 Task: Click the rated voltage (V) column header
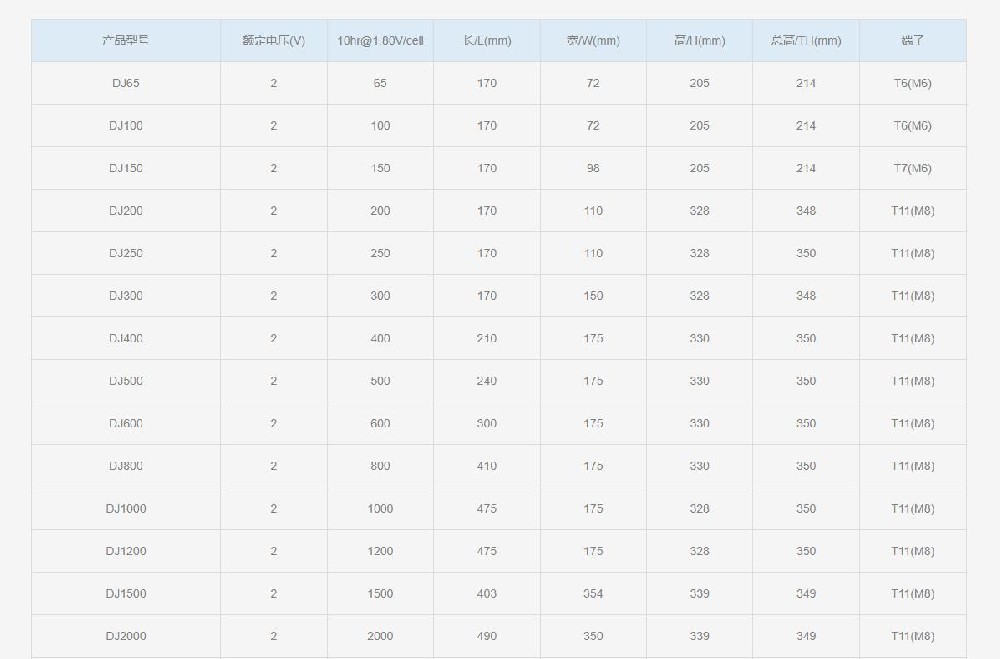point(274,41)
